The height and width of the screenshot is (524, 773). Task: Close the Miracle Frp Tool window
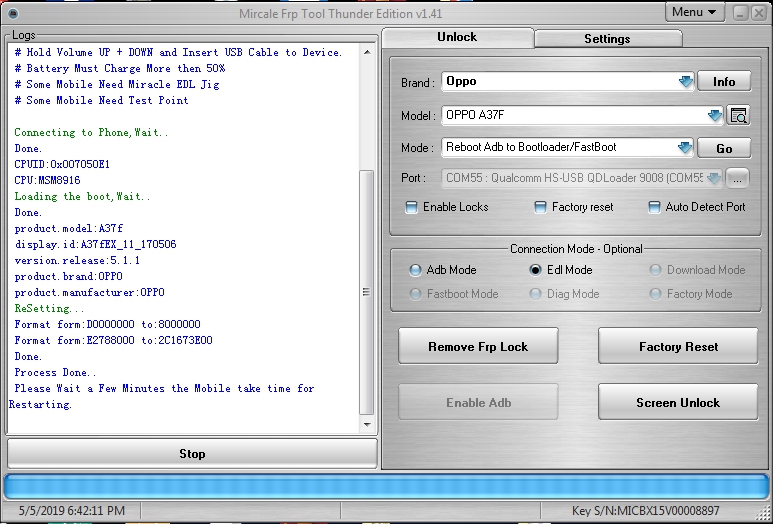[x=759, y=13]
